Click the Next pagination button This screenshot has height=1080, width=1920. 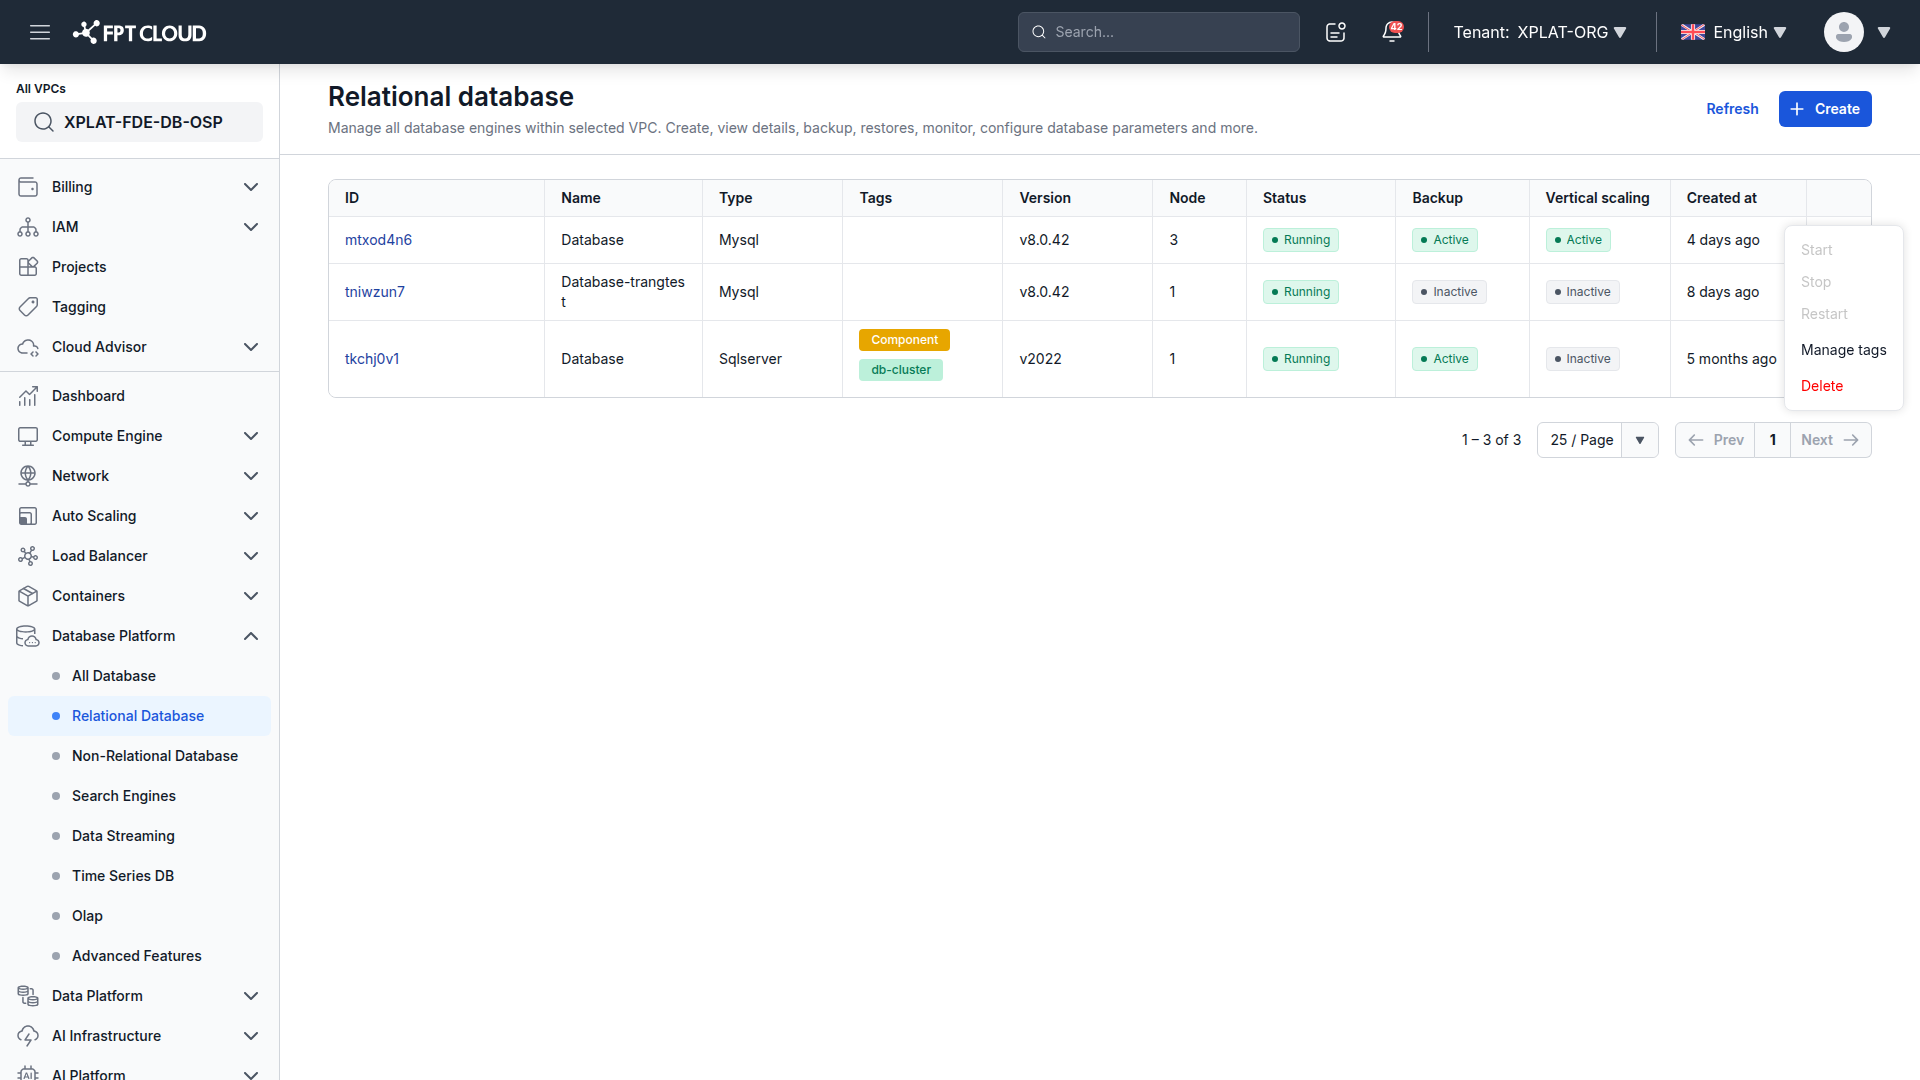coord(1830,440)
